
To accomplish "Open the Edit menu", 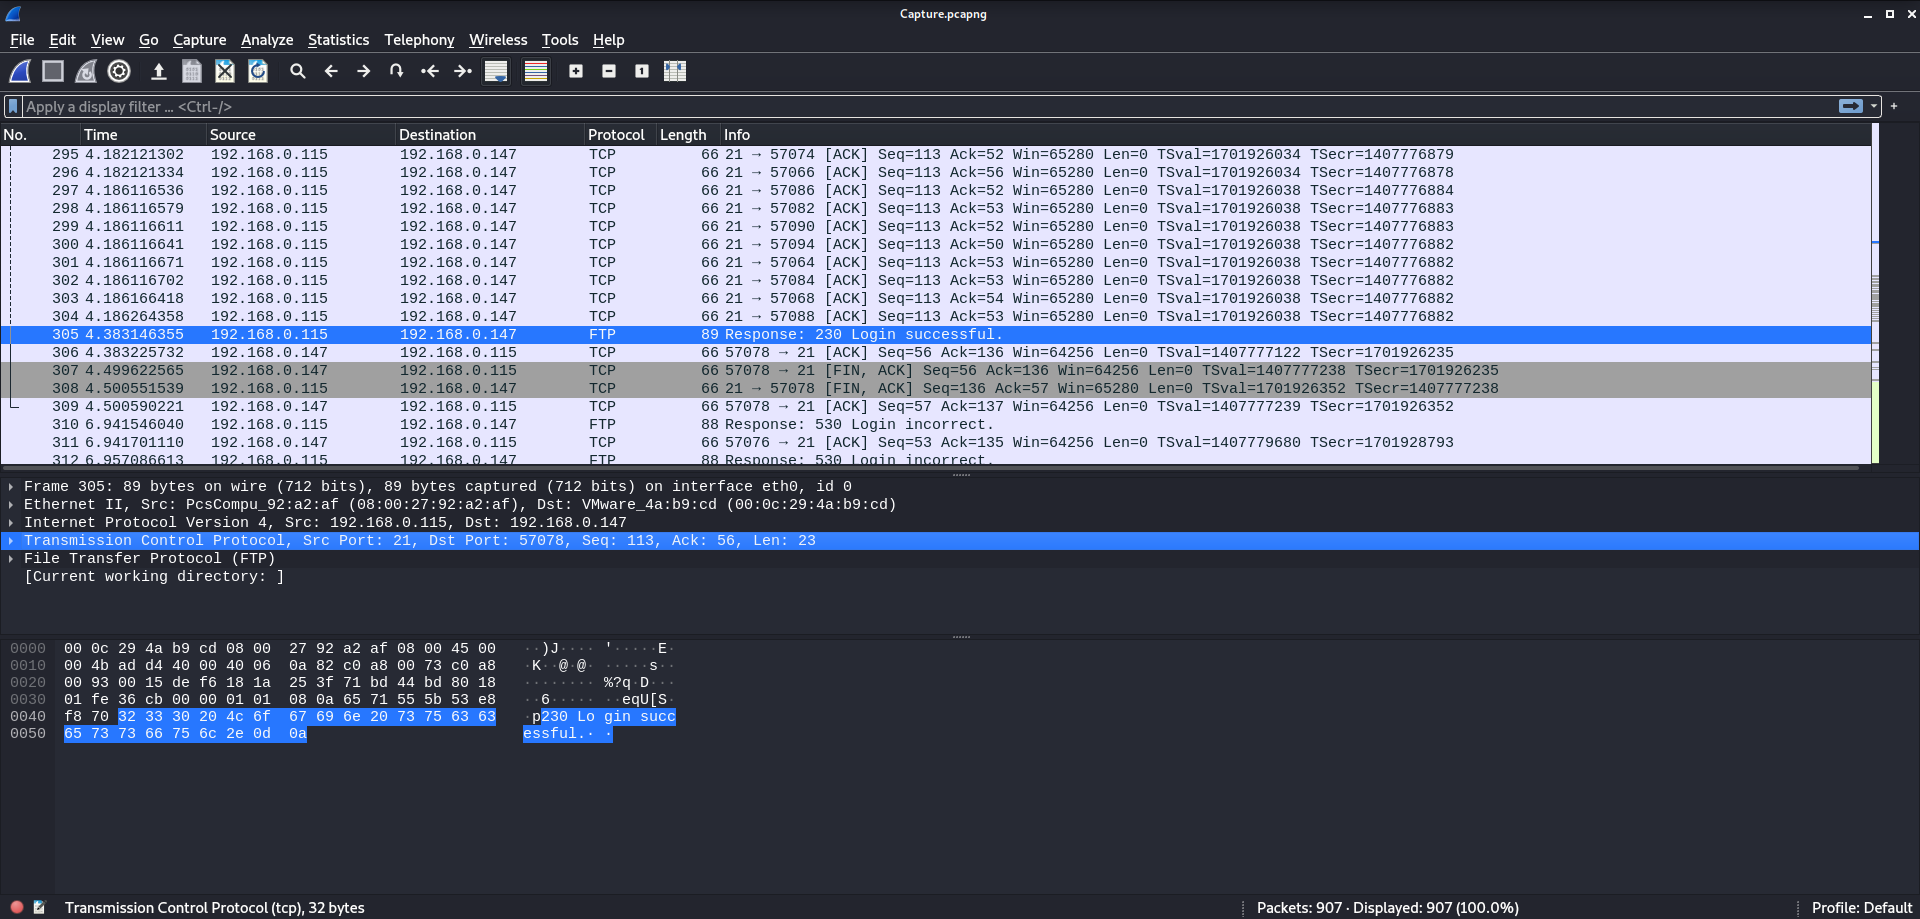I will 62,40.
